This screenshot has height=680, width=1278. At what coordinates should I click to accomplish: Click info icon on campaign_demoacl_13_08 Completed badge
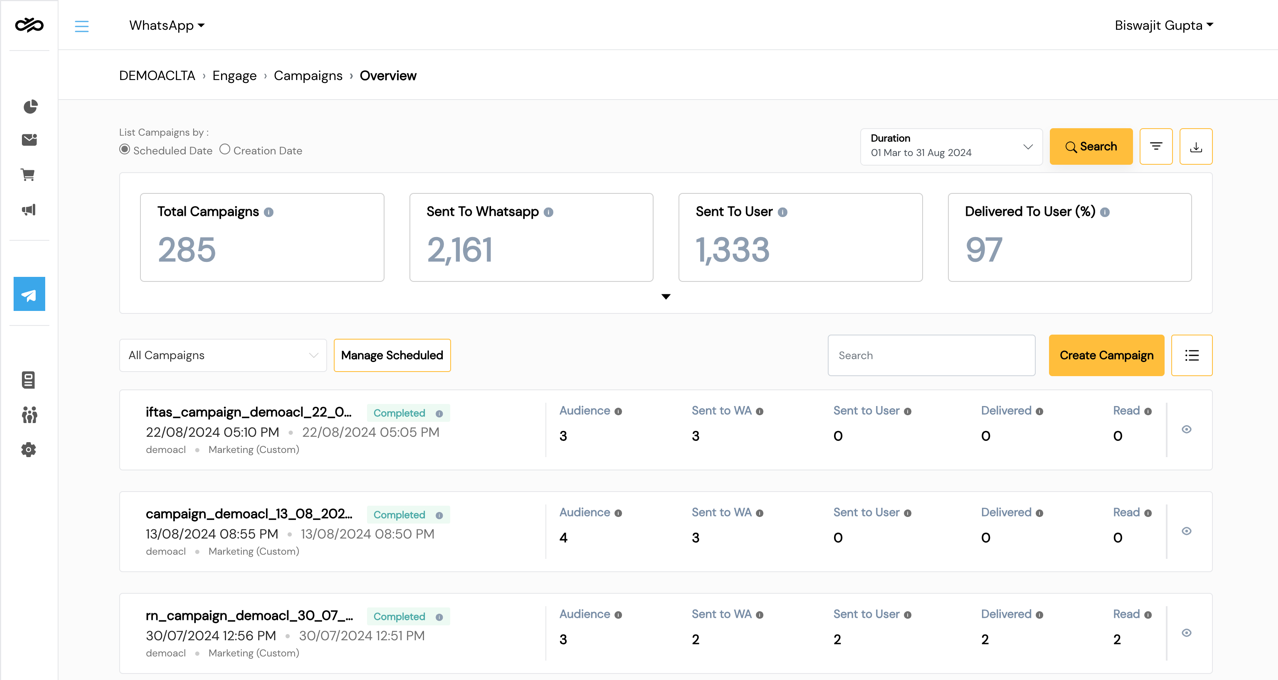click(439, 515)
